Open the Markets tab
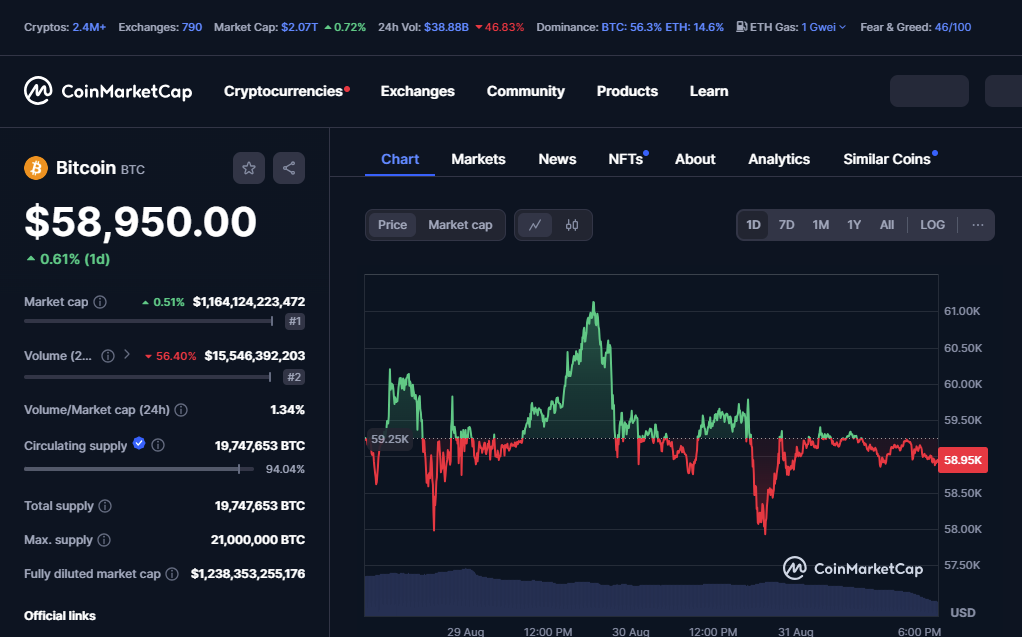The image size is (1022, 637). pyautogui.click(x=478, y=159)
